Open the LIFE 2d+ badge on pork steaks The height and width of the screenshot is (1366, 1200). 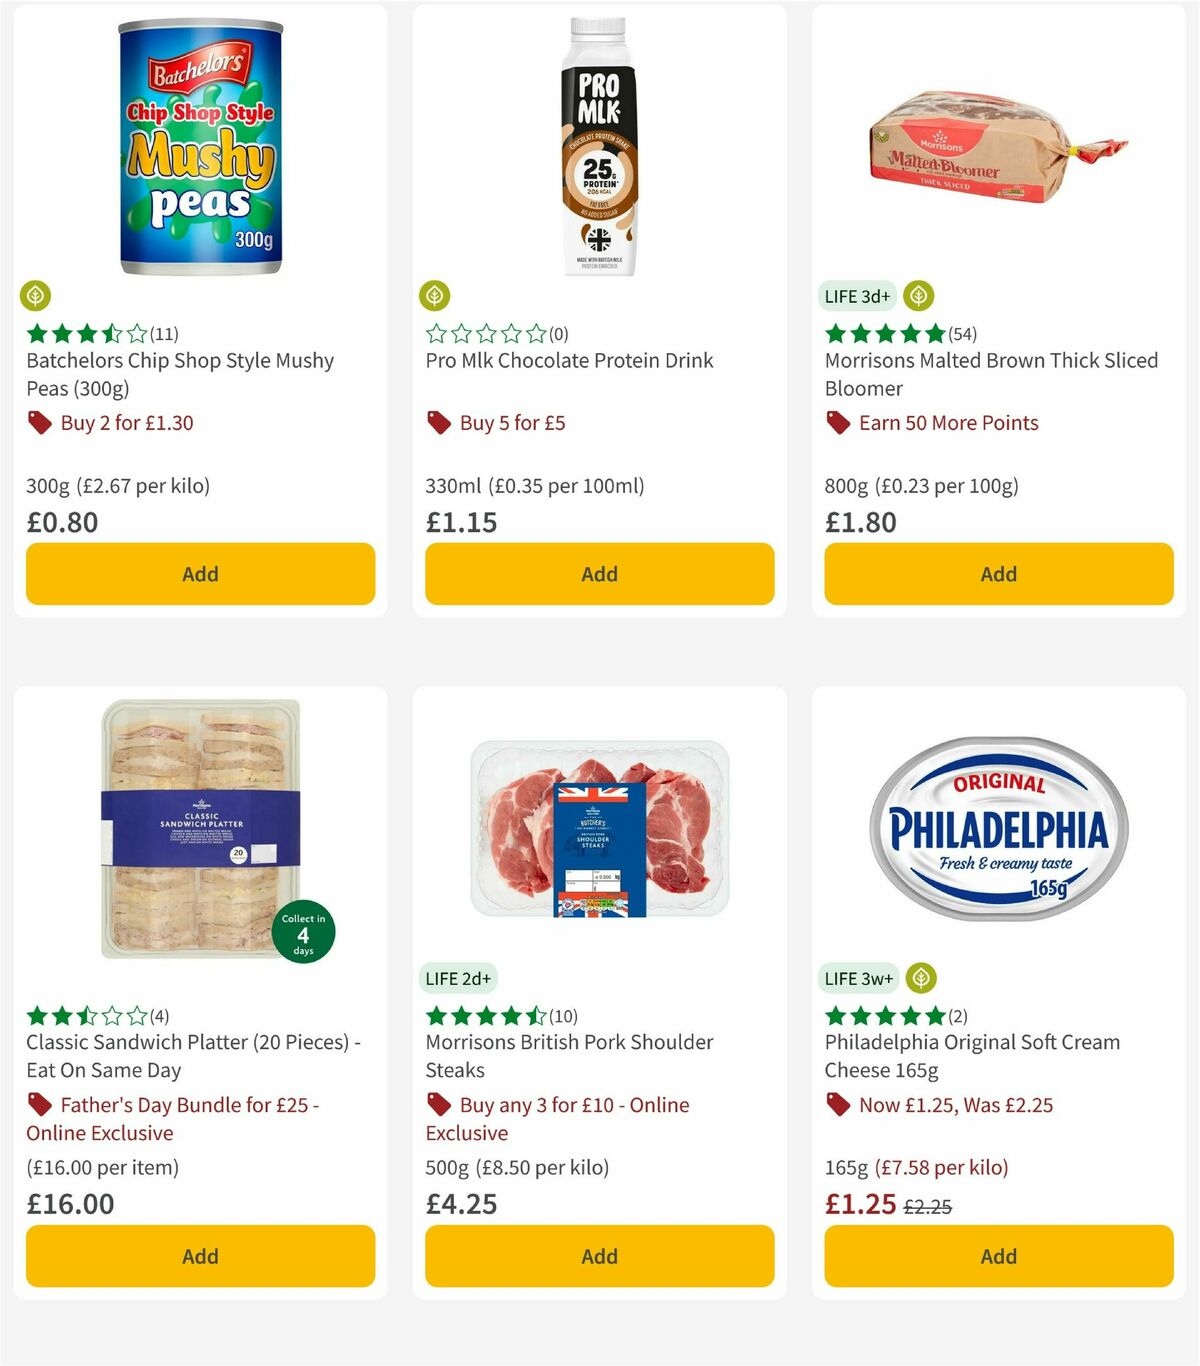coord(458,978)
